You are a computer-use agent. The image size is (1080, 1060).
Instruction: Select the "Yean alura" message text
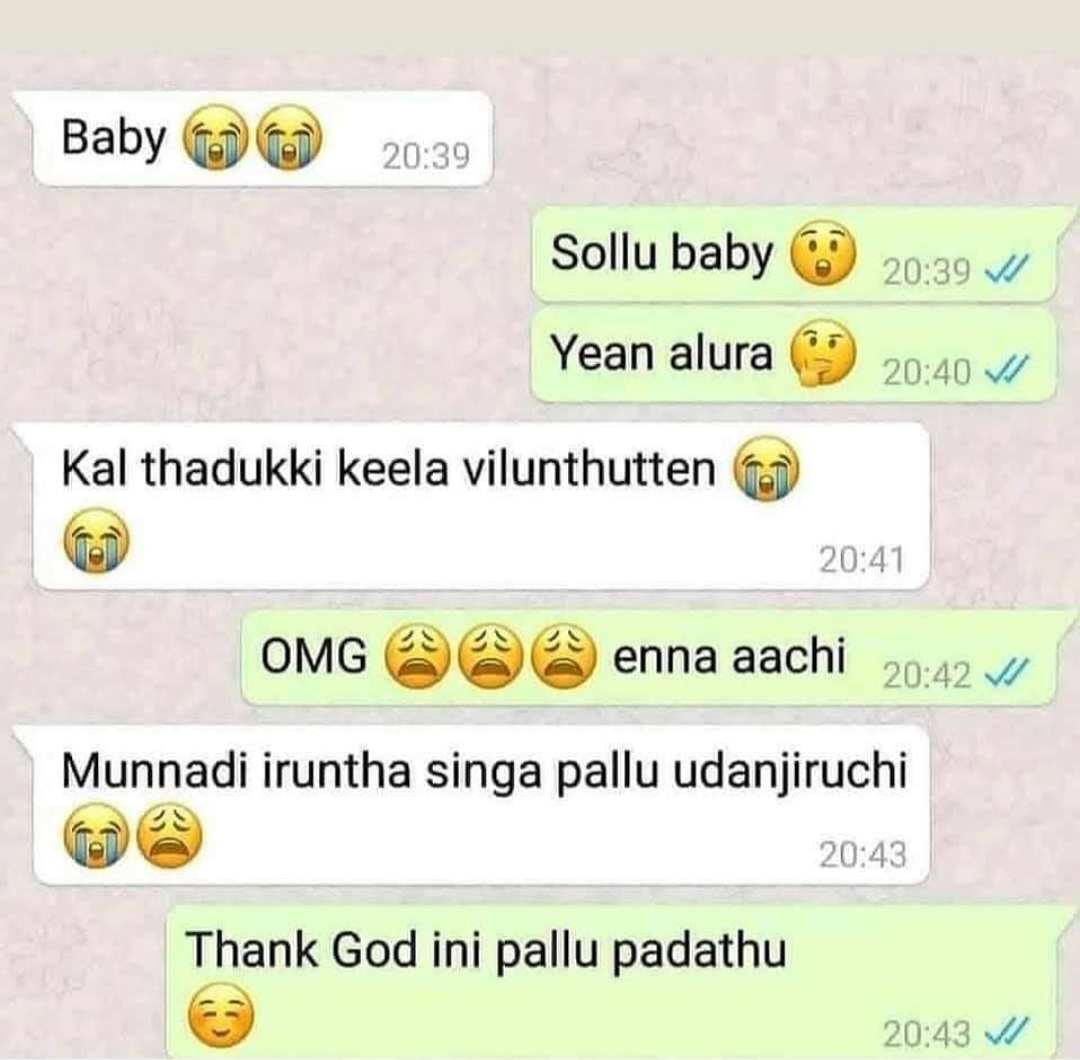tap(661, 354)
